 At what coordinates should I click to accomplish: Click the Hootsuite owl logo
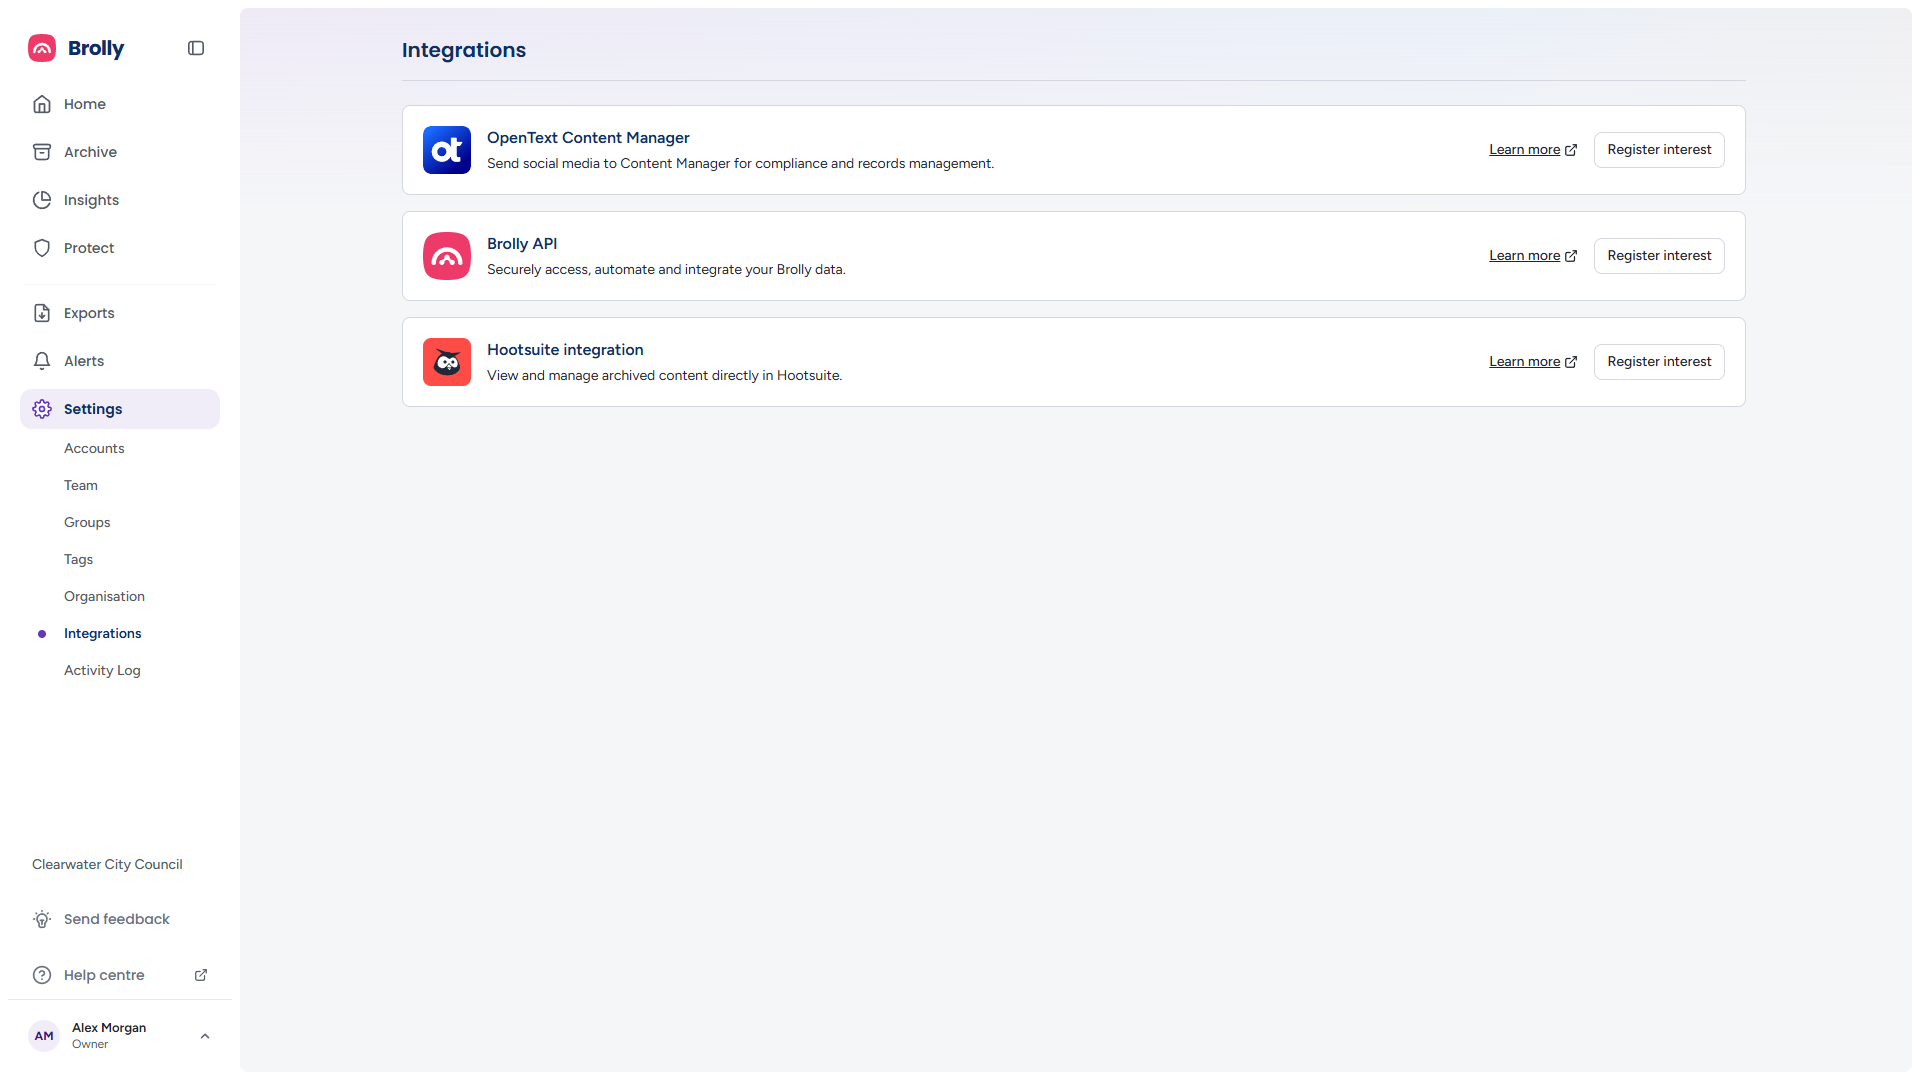[447, 362]
